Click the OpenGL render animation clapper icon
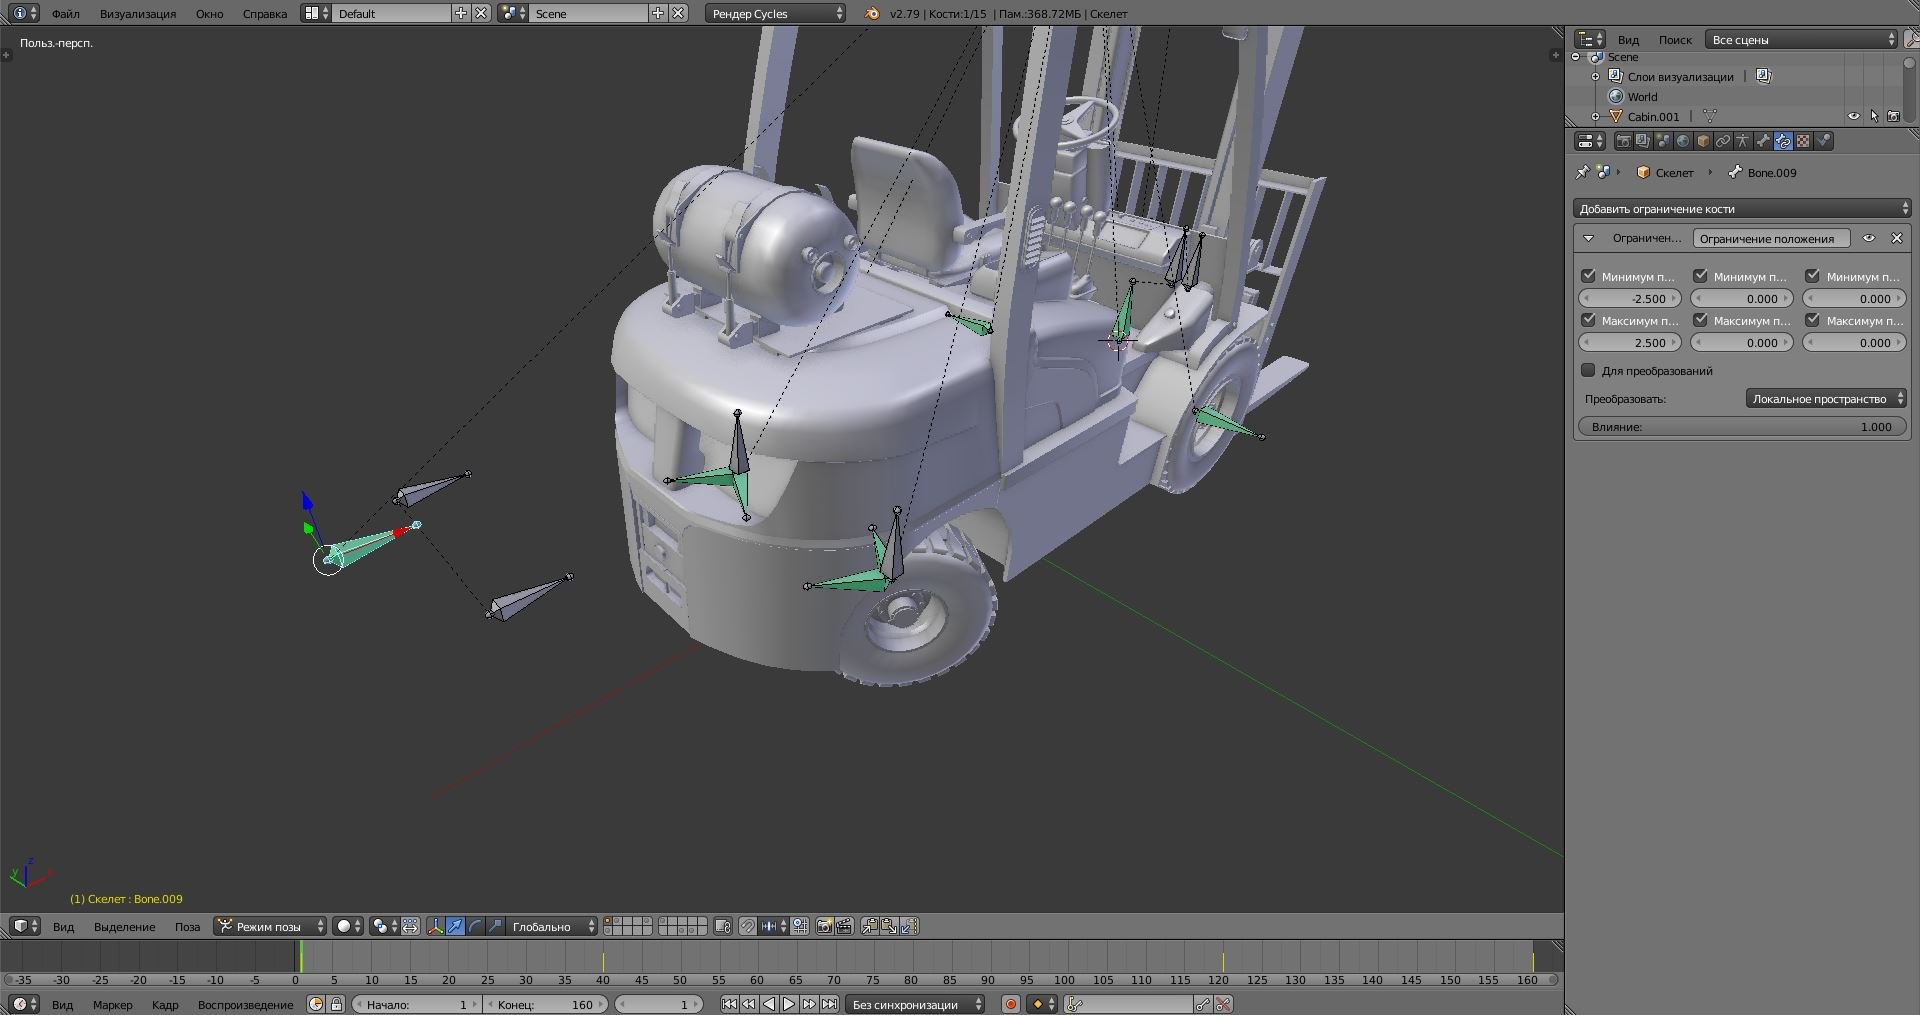The image size is (1920, 1015). pyautogui.click(x=843, y=926)
